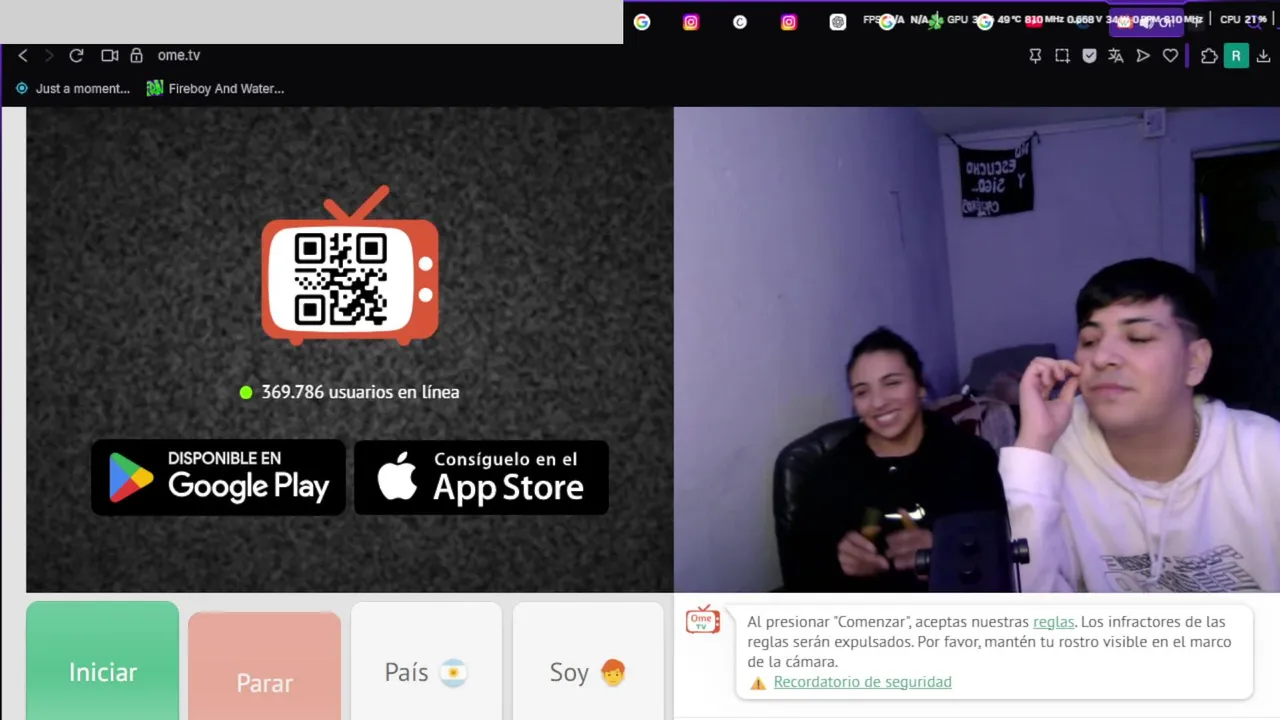The image size is (1280, 720).
Task: Go forward with the browser forward arrow
Action: coord(48,56)
